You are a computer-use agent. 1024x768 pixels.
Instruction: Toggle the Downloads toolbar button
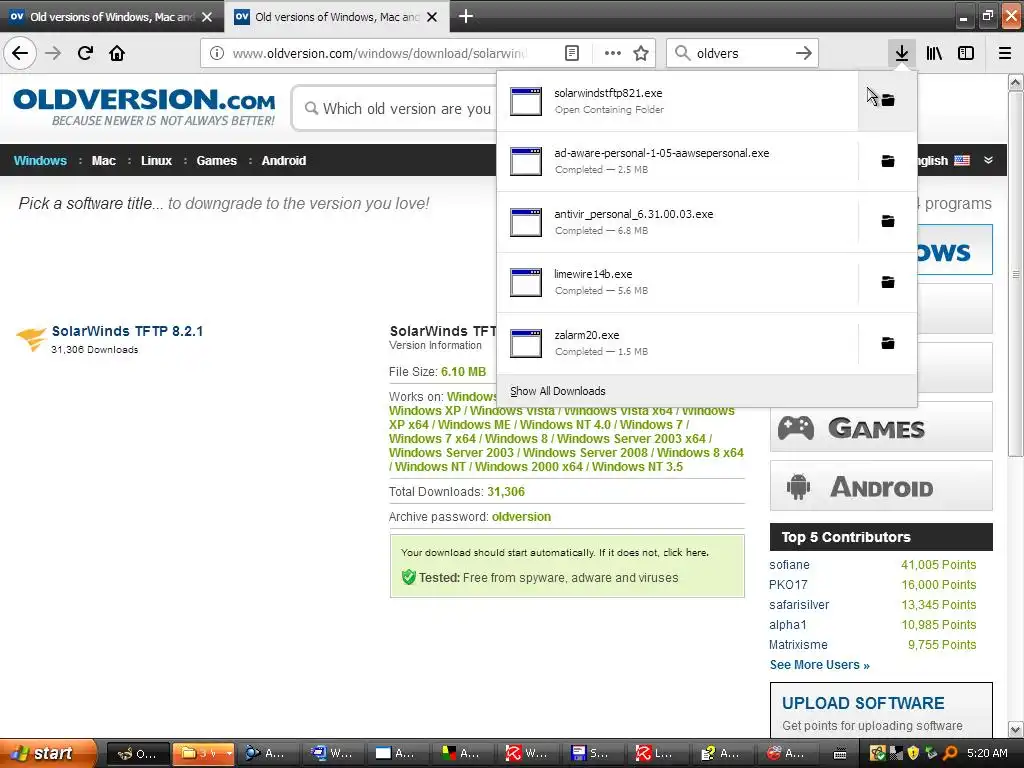point(902,53)
